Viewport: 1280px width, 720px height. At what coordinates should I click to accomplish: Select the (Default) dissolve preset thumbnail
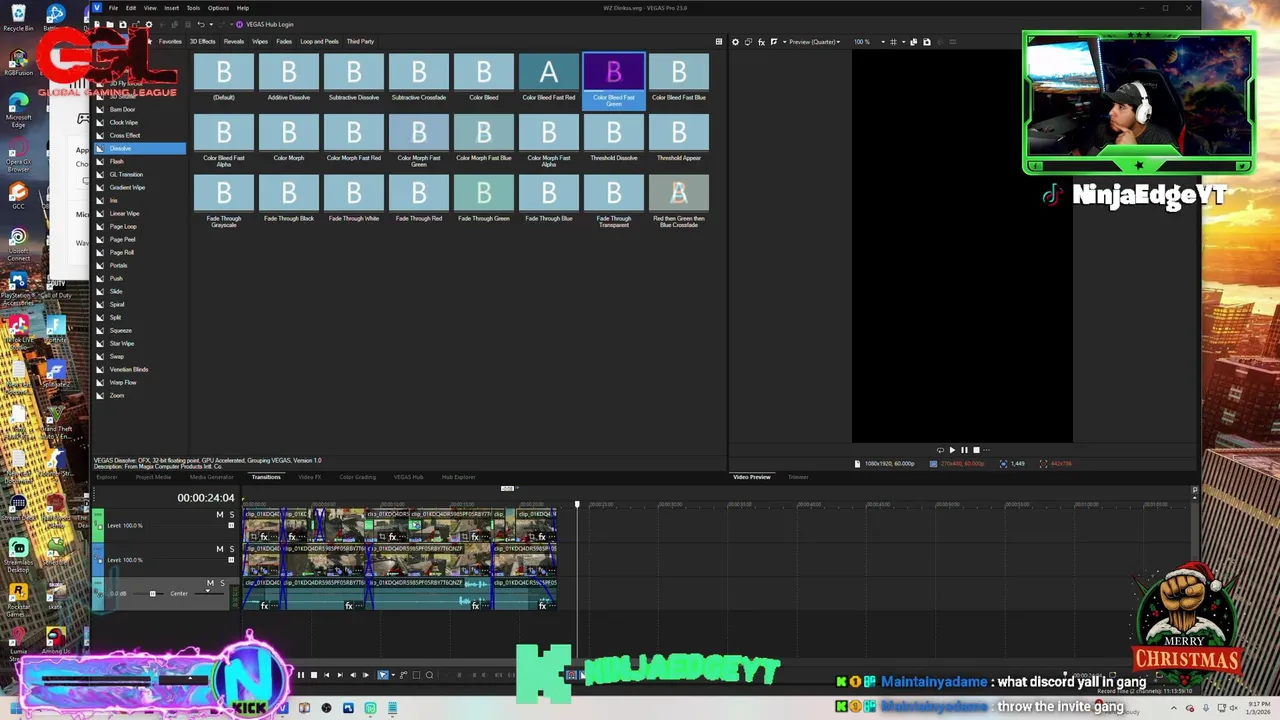click(224, 73)
